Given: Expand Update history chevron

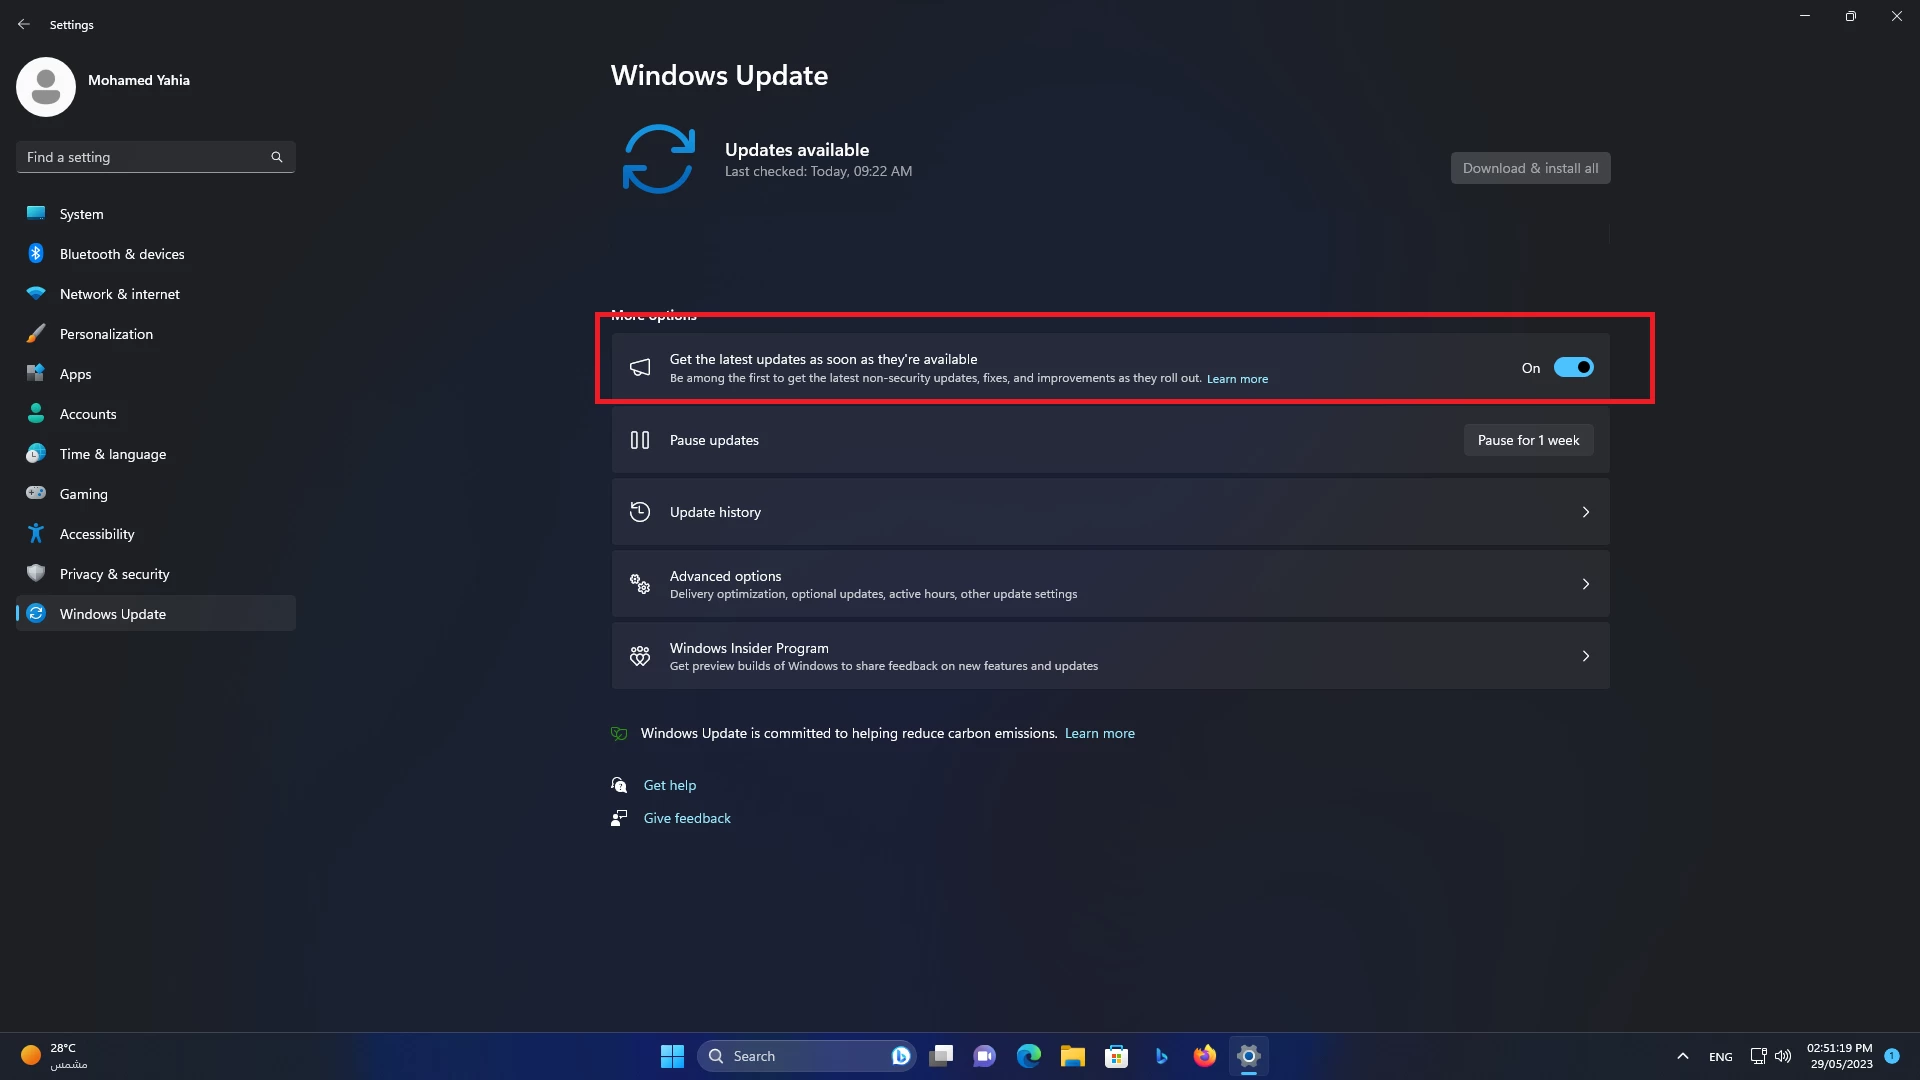Looking at the screenshot, I should 1586,512.
